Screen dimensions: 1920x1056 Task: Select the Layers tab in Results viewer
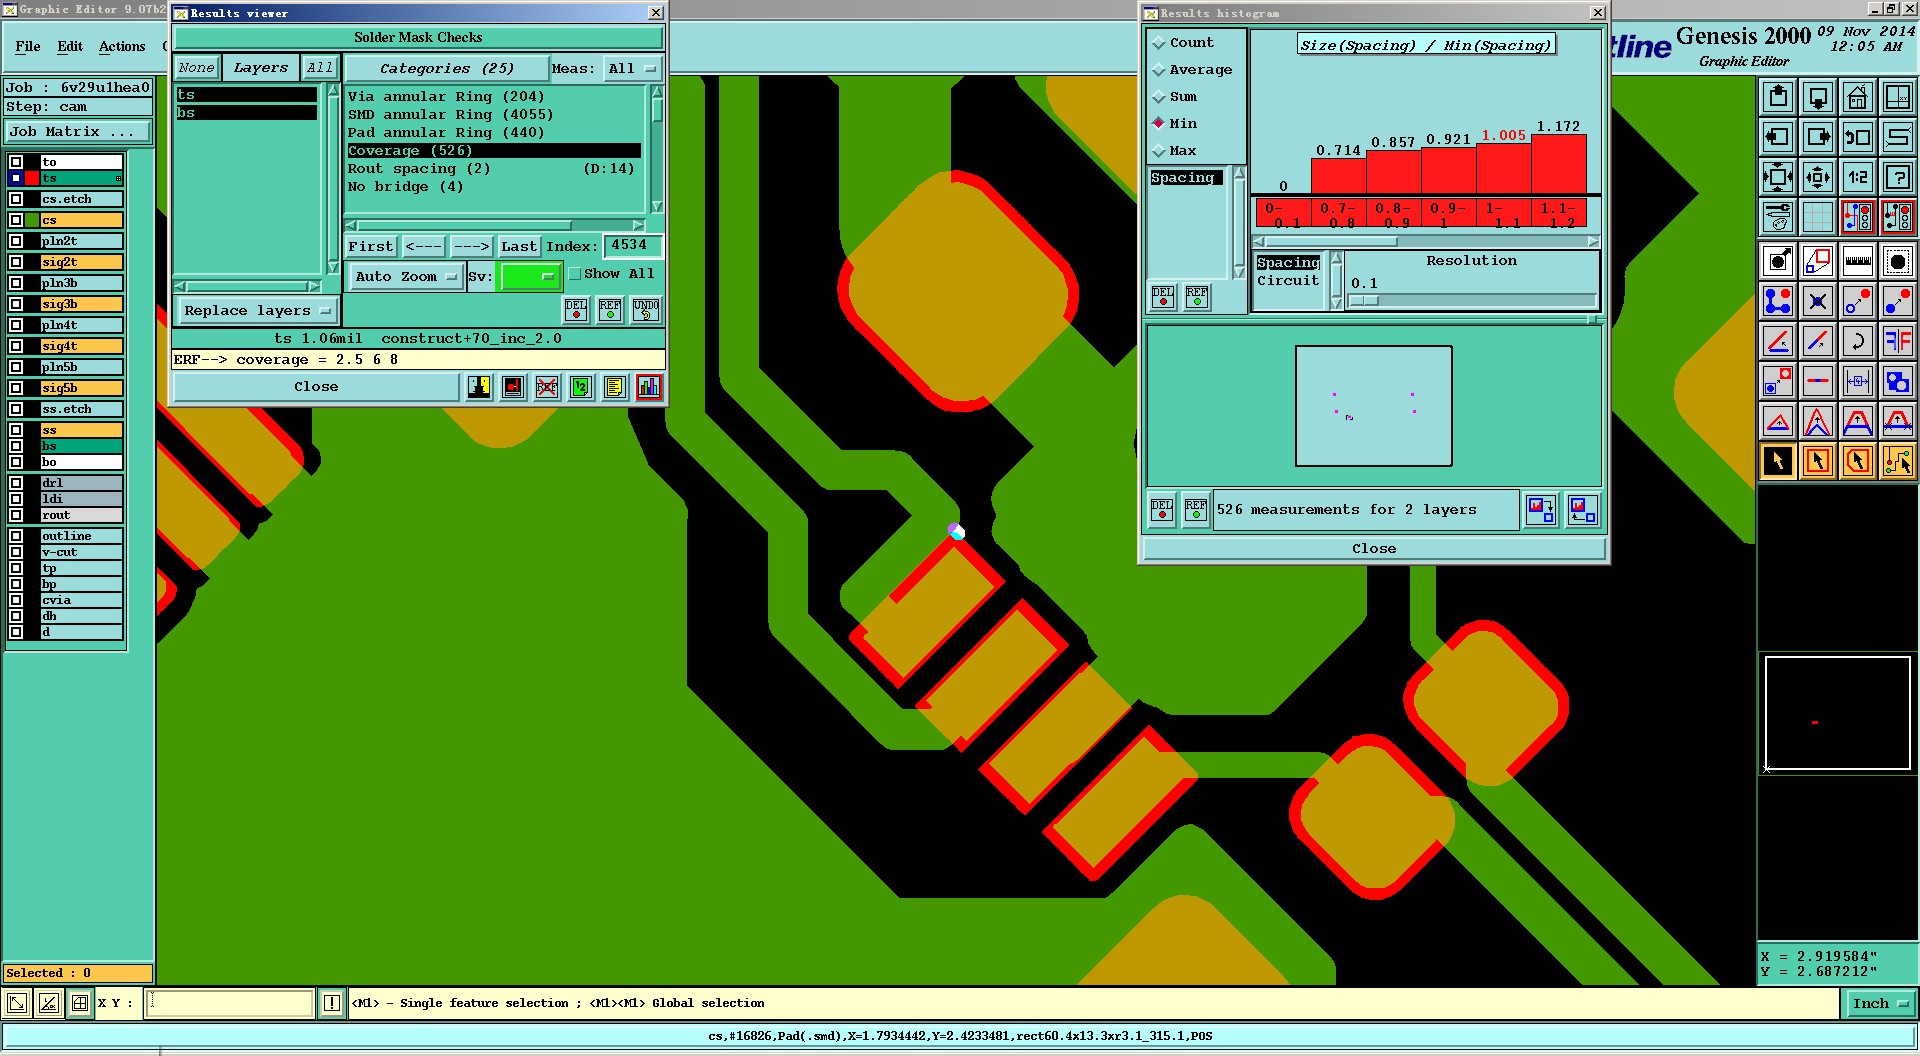point(260,68)
